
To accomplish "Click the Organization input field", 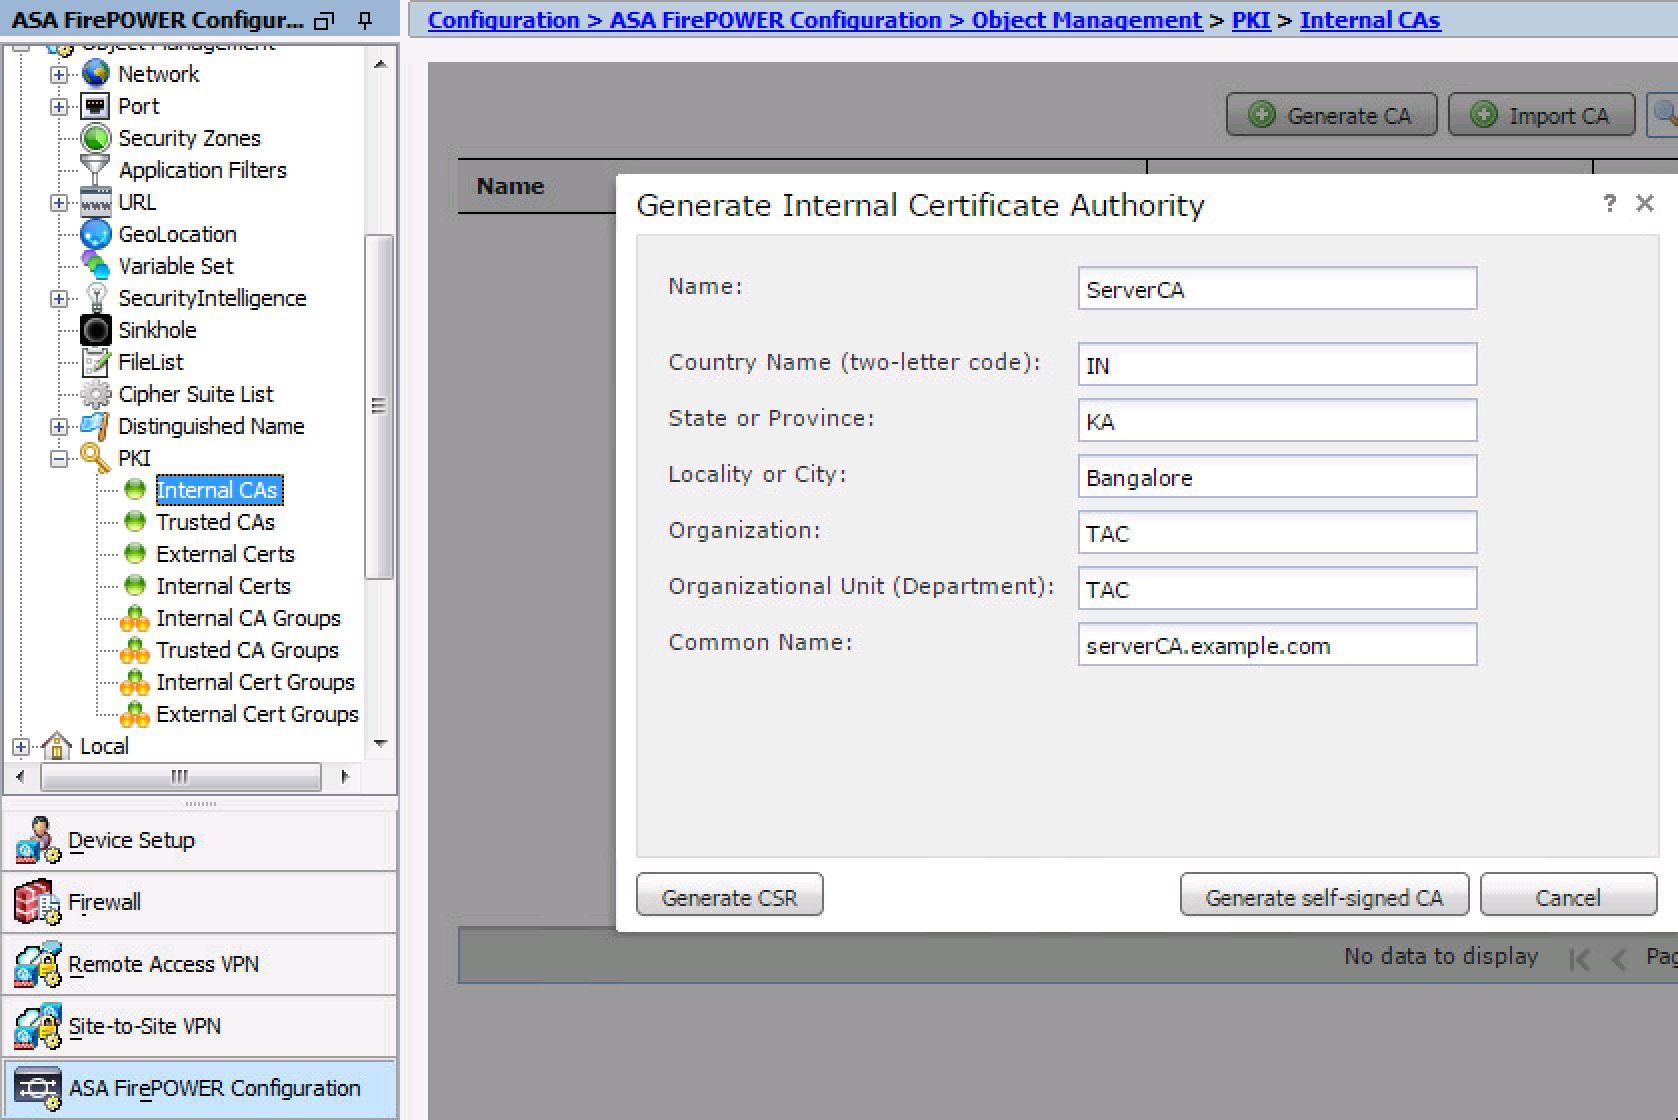I will 1277,532.
